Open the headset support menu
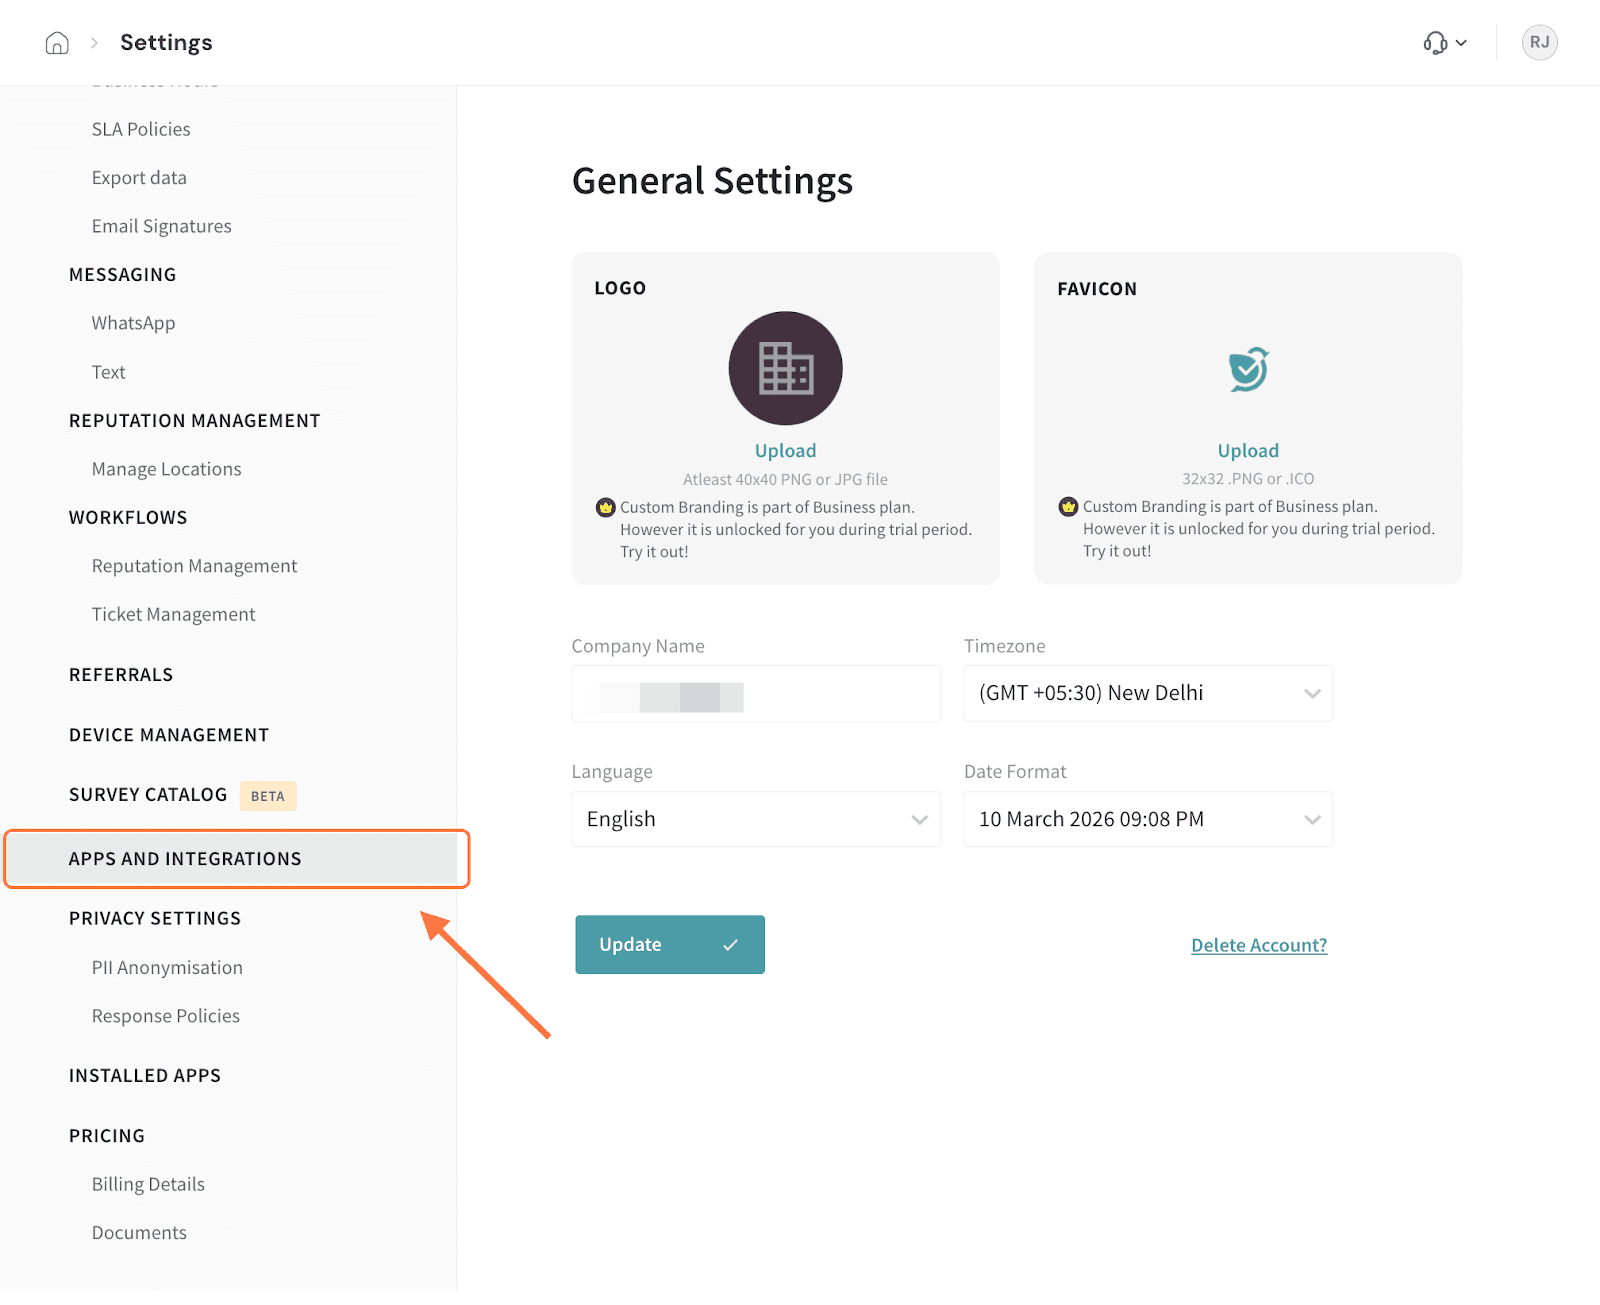1600x1305 pixels. 1444,43
